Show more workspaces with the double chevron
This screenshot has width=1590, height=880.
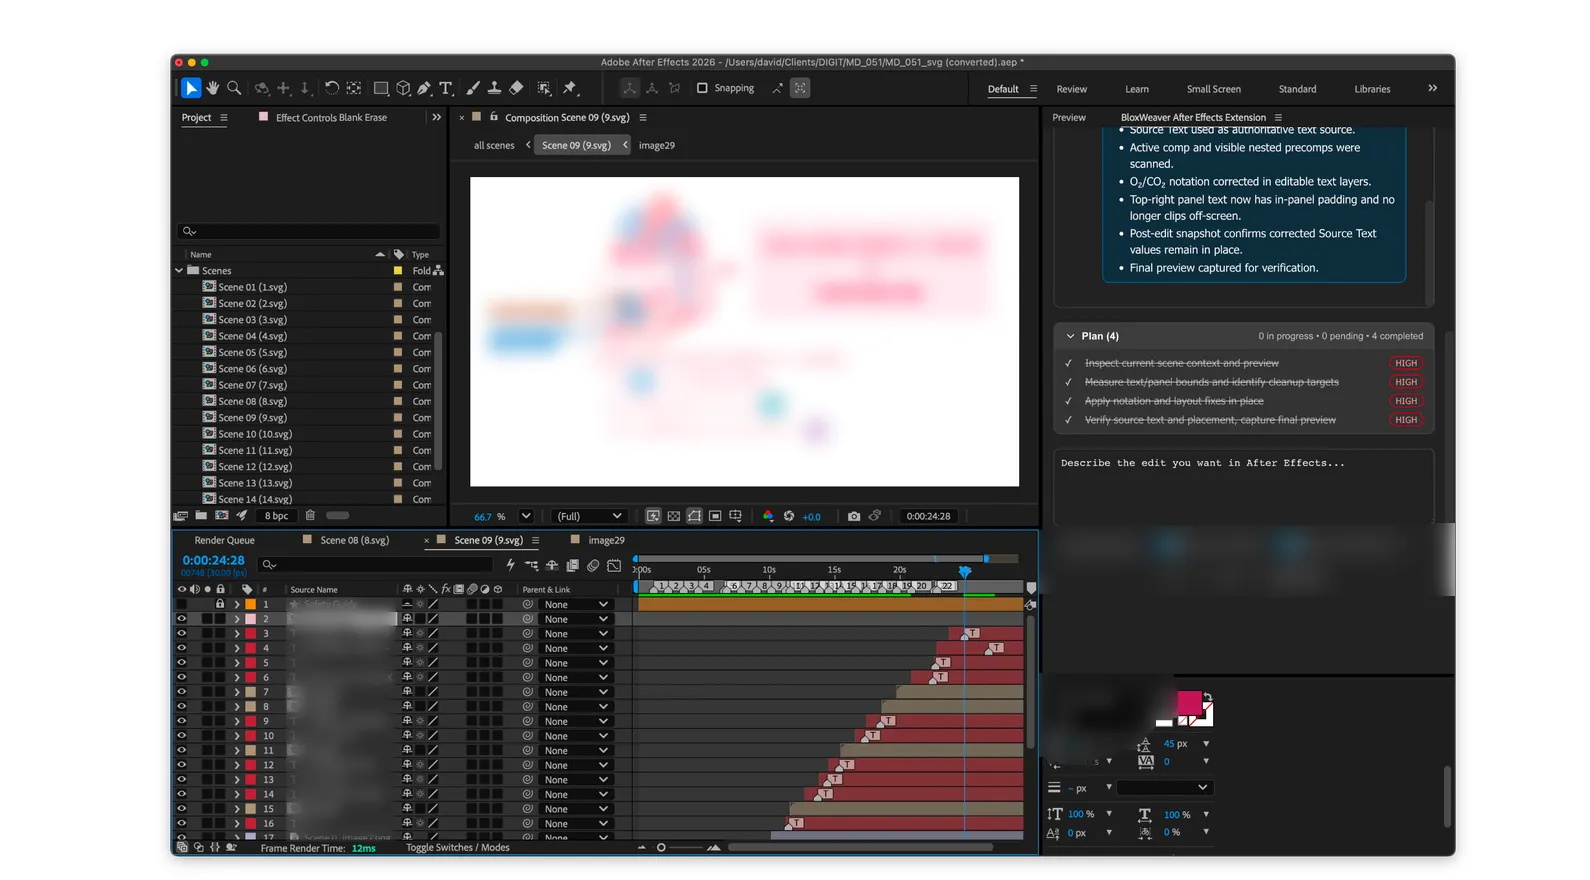(x=1432, y=88)
